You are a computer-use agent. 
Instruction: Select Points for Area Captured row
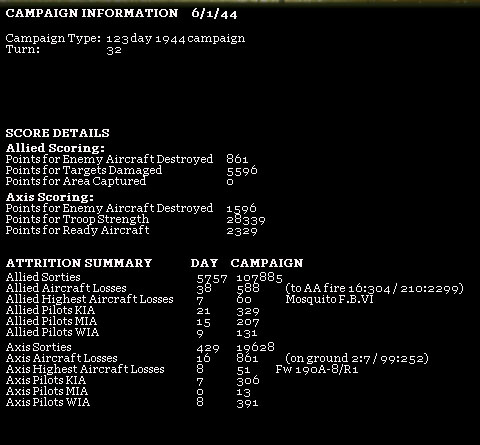(120, 181)
